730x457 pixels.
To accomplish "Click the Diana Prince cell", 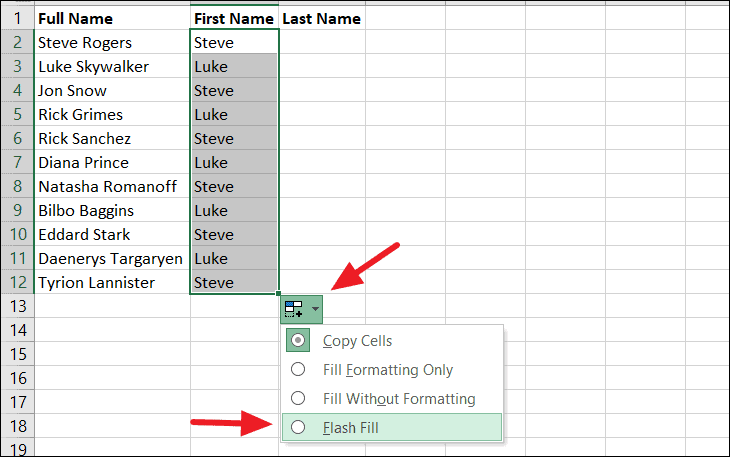I will tap(110, 163).
